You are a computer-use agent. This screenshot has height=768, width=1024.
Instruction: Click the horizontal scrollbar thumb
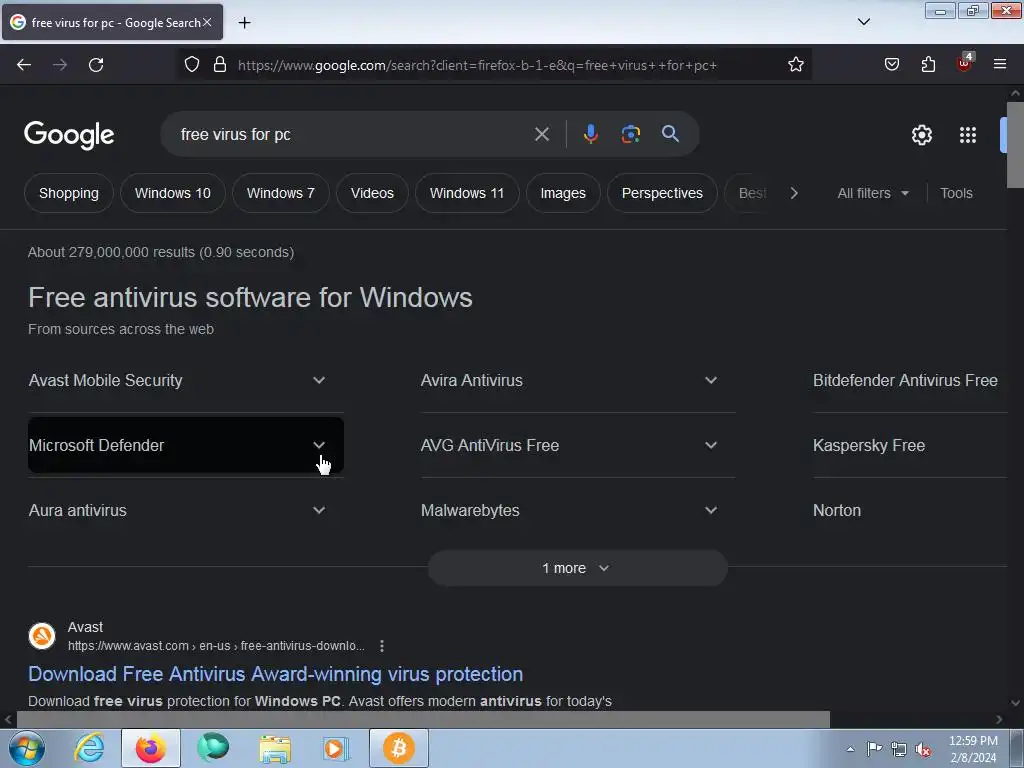(x=423, y=720)
